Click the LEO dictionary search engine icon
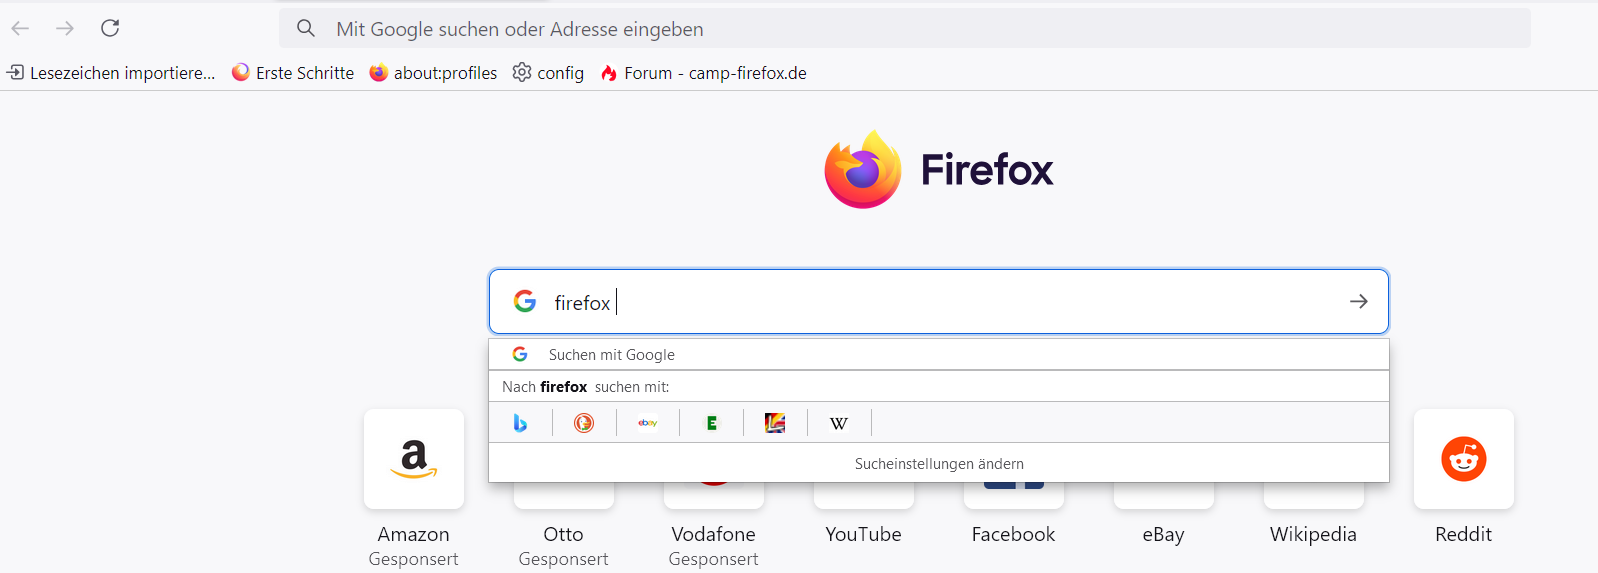Image resolution: width=1598 pixels, height=573 pixels. click(x=775, y=423)
